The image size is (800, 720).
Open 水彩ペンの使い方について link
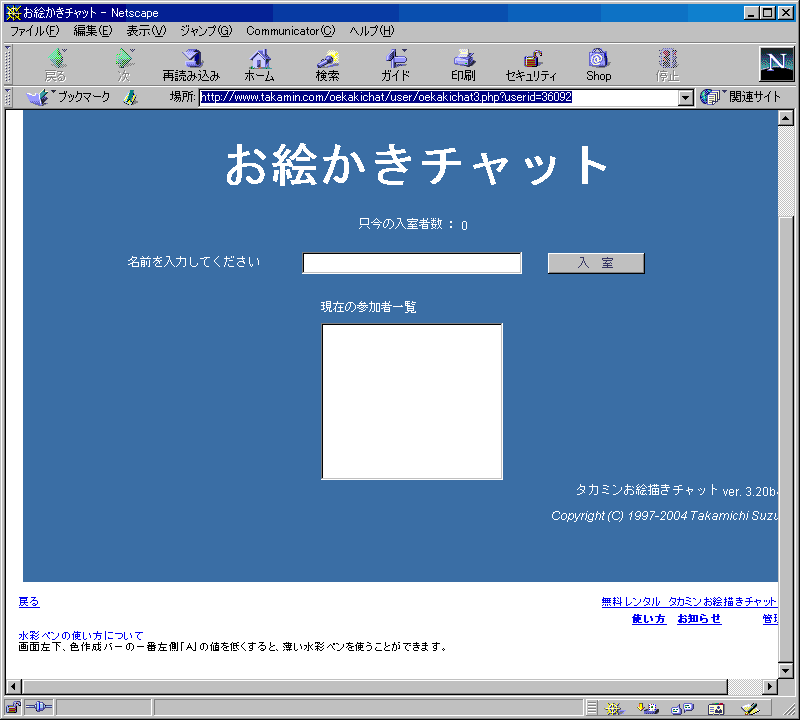[81, 636]
